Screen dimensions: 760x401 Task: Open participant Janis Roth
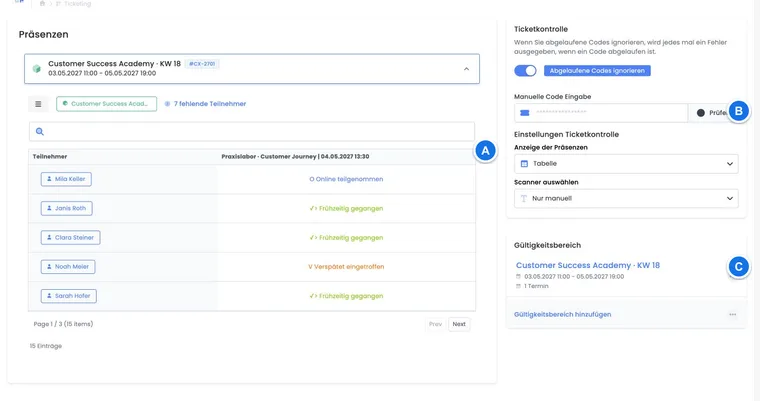[66, 208]
